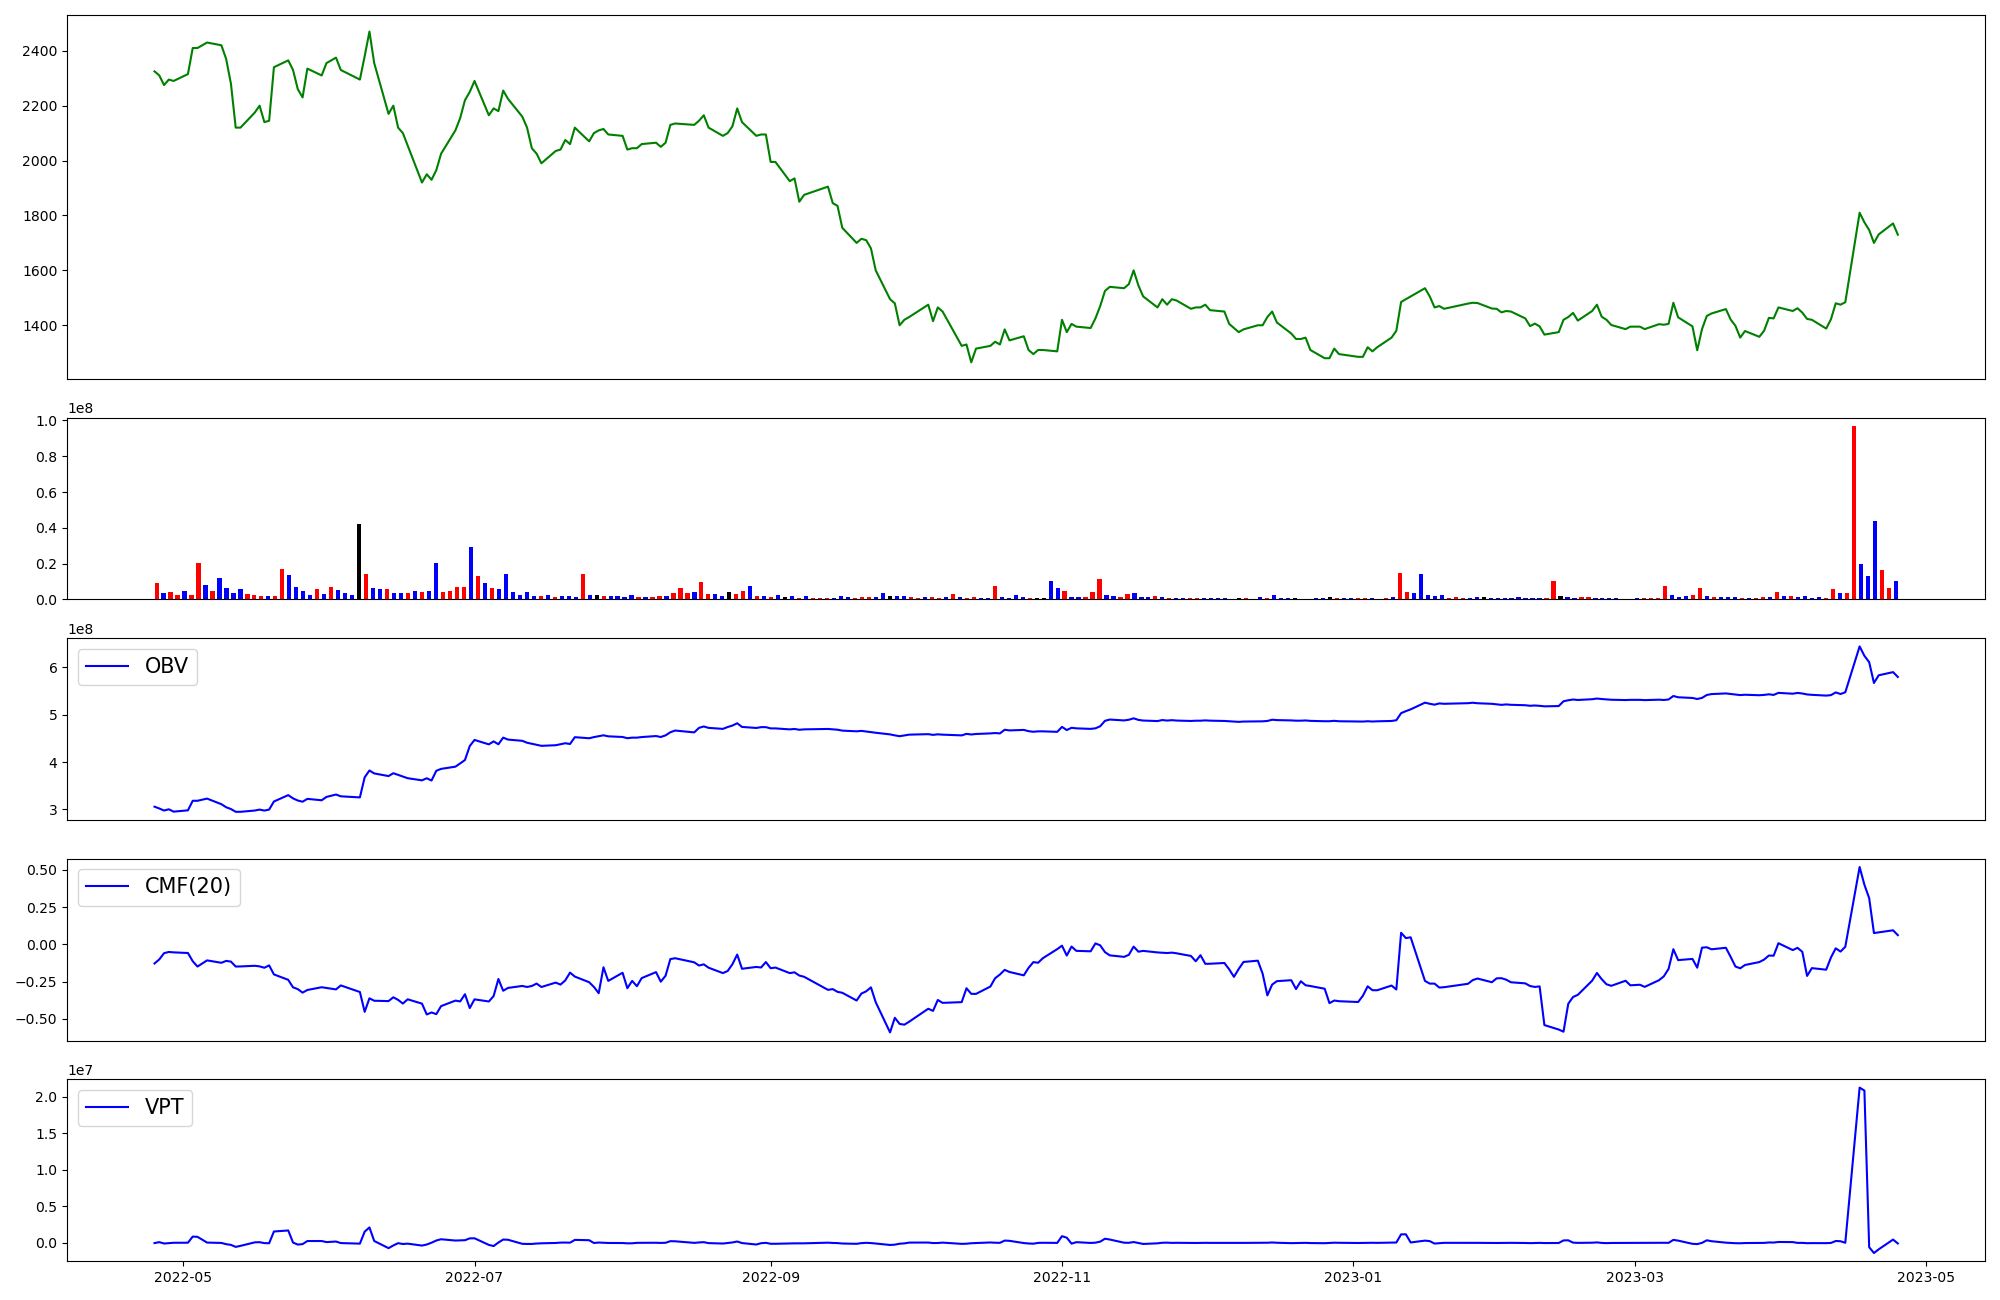Click the 5 tick on the OBV axis

click(52, 715)
